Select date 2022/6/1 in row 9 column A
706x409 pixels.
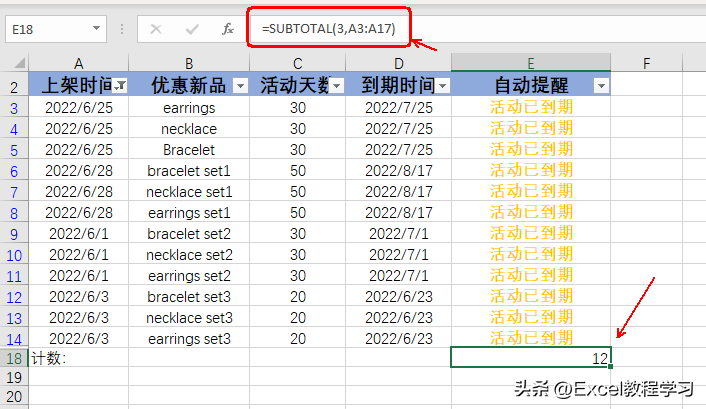click(79, 234)
